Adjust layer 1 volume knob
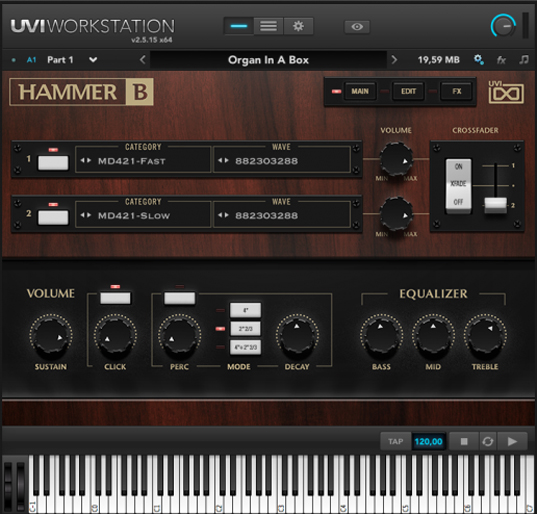 pos(396,159)
